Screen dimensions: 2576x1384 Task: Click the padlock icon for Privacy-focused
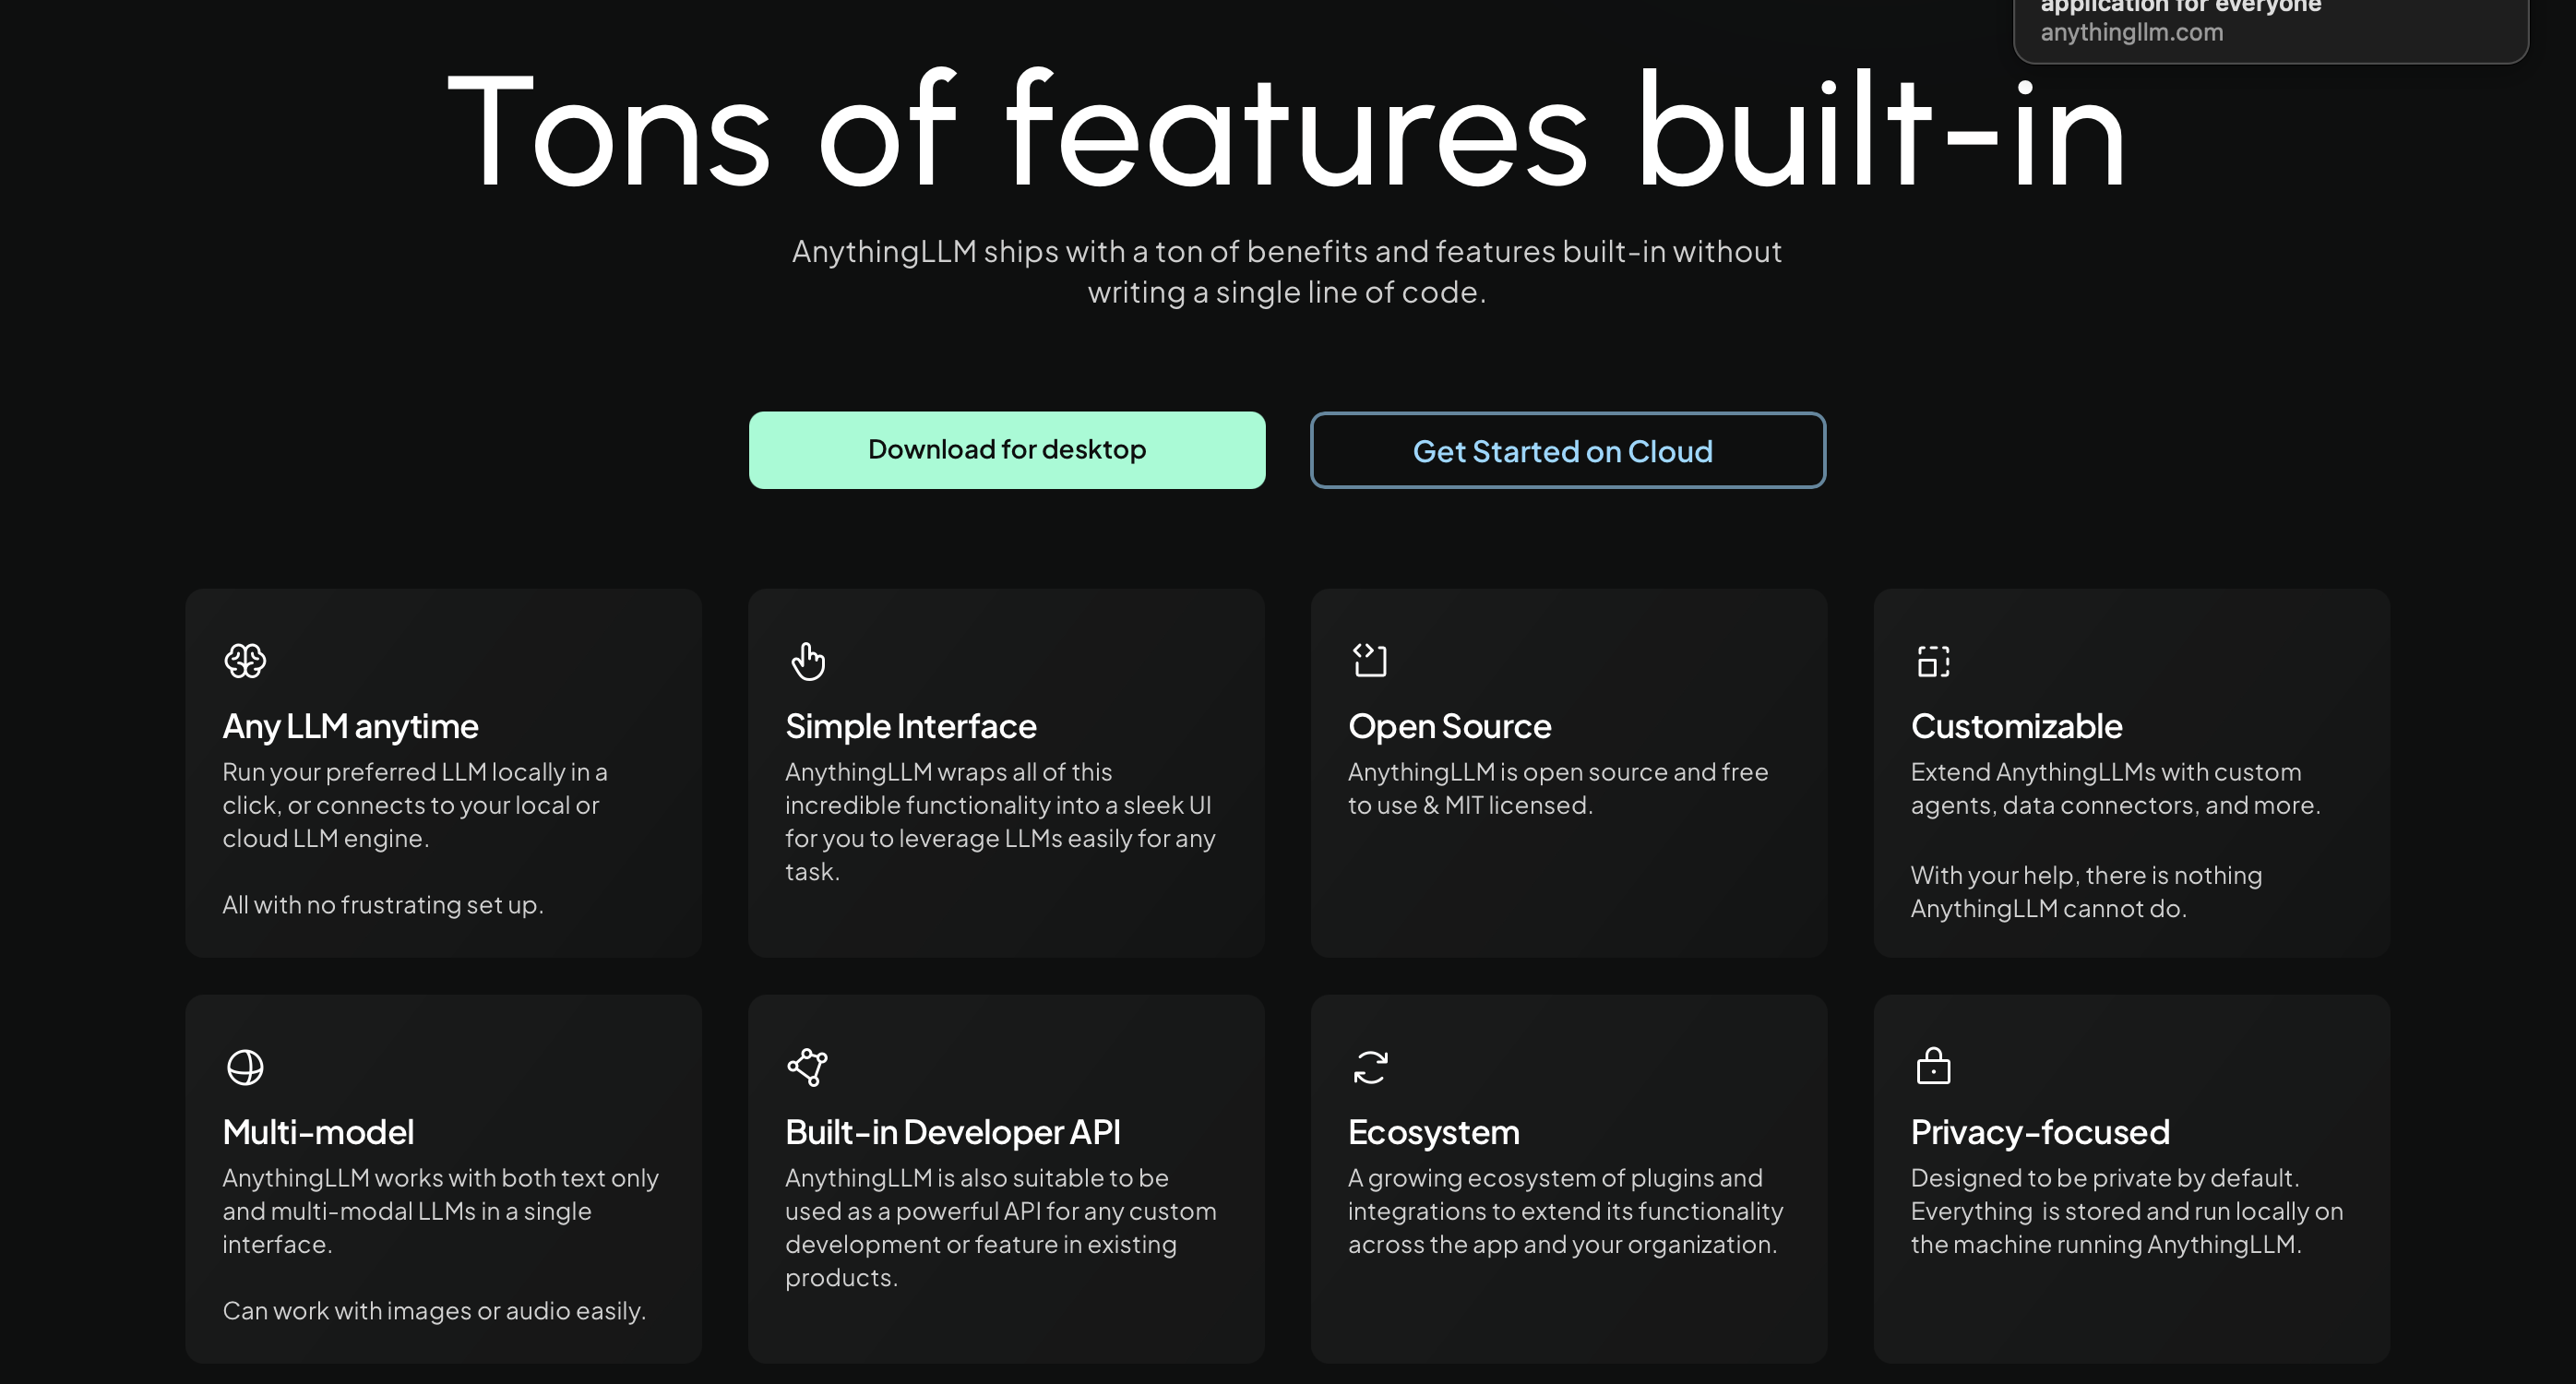(1933, 1066)
